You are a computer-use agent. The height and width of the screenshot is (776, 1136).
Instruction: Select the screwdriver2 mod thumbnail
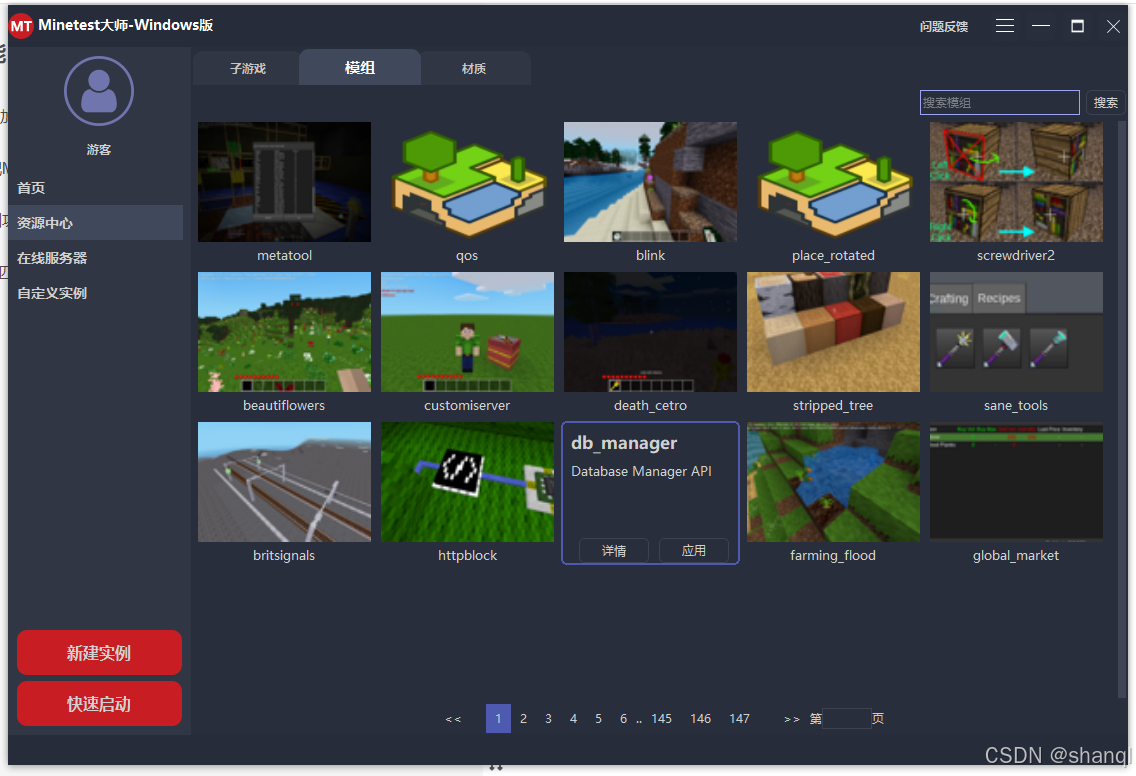(x=1016, y=182)
